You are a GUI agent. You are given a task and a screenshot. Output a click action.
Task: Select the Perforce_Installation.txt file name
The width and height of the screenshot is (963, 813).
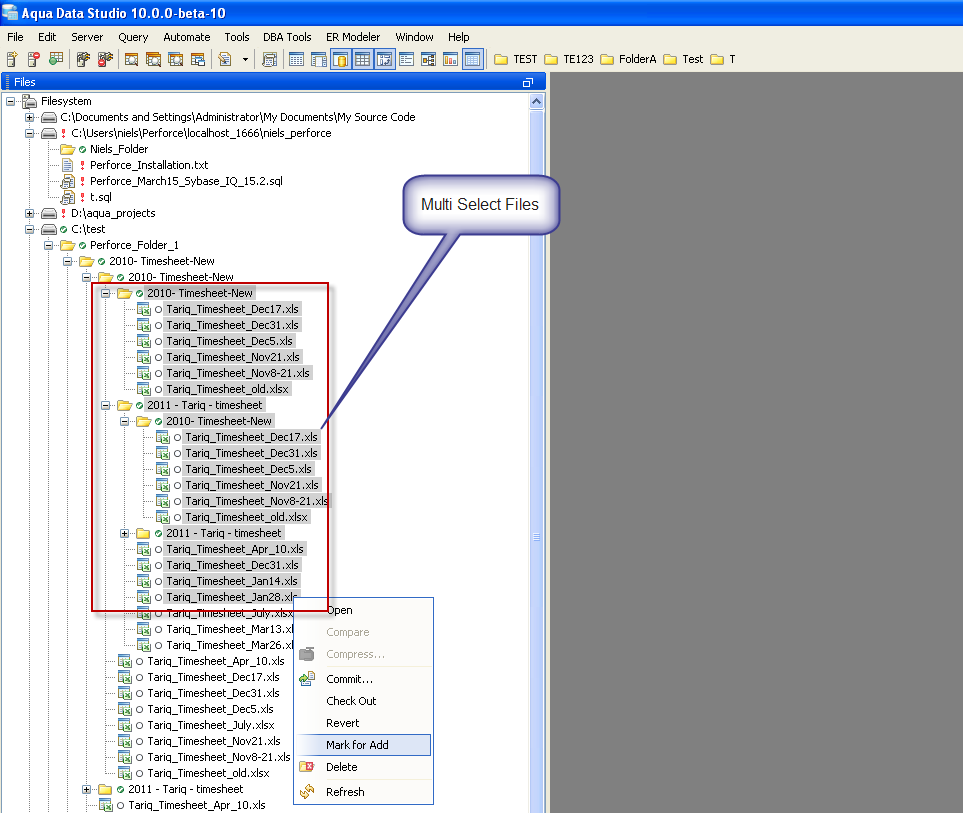click(x=149, y=165)
